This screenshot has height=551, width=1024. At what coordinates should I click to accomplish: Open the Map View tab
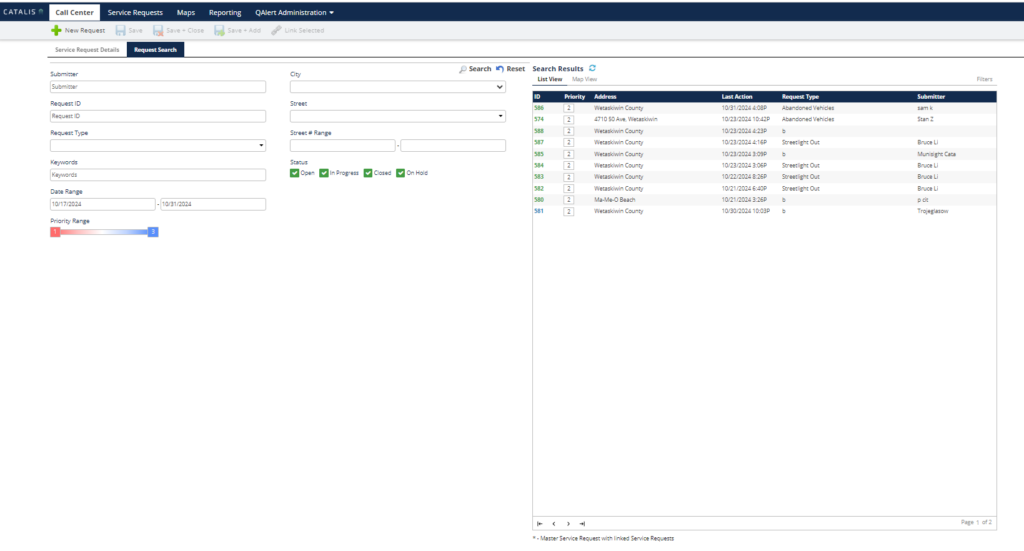(584, 79)
